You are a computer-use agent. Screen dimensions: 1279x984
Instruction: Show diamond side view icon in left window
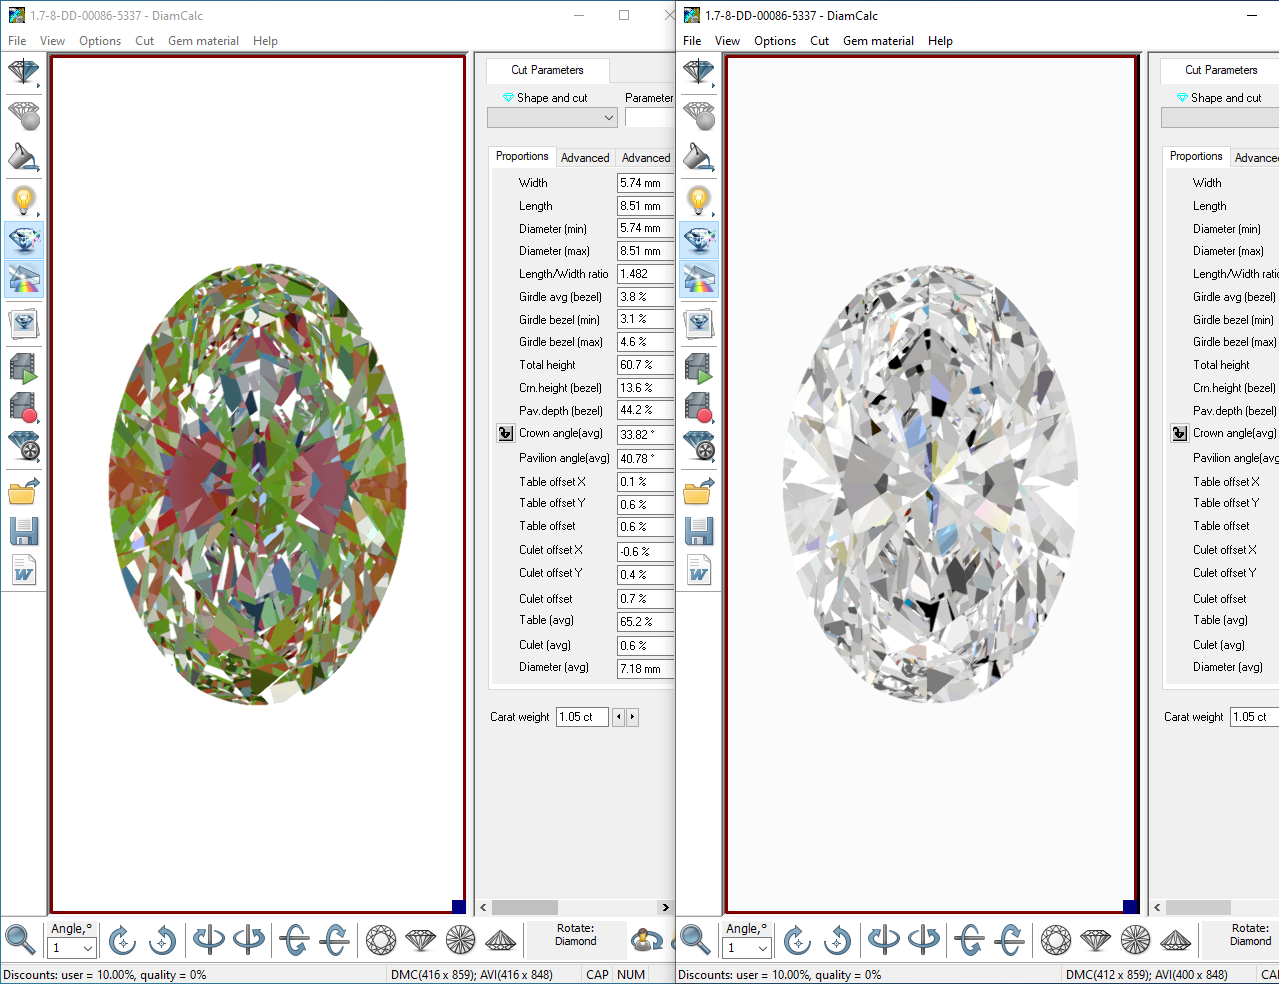421,940
